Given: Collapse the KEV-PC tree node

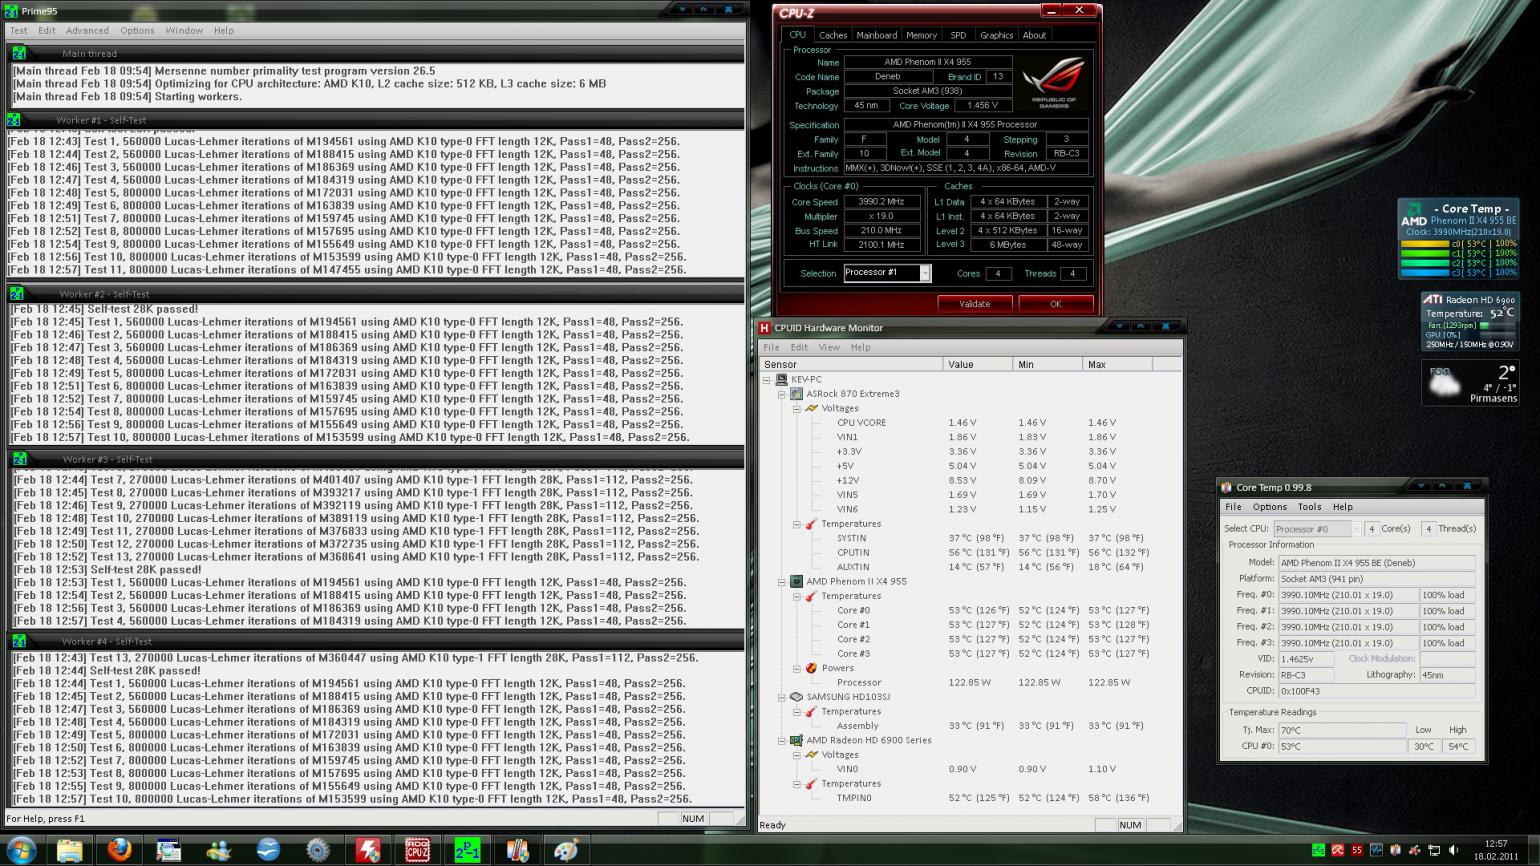Looking at the screenshot, I should coord(767,380).
